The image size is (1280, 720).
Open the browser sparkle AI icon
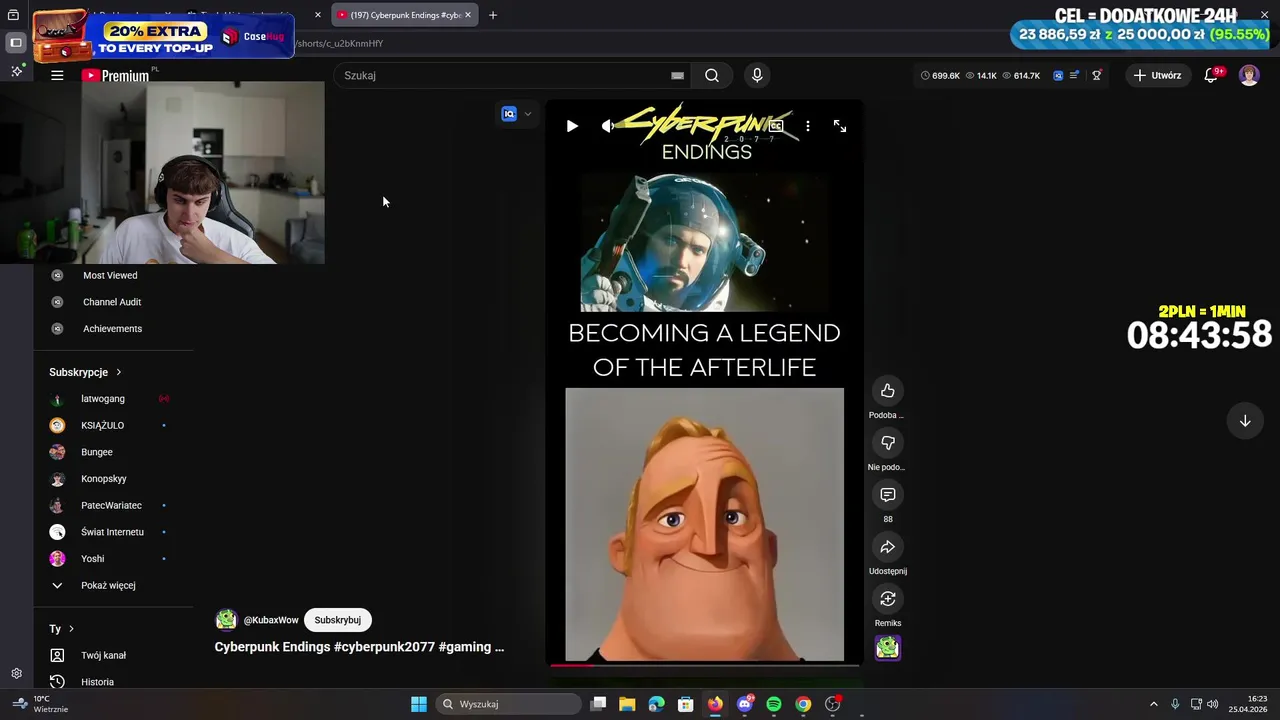pyautogui.click(x=16, y=71)
